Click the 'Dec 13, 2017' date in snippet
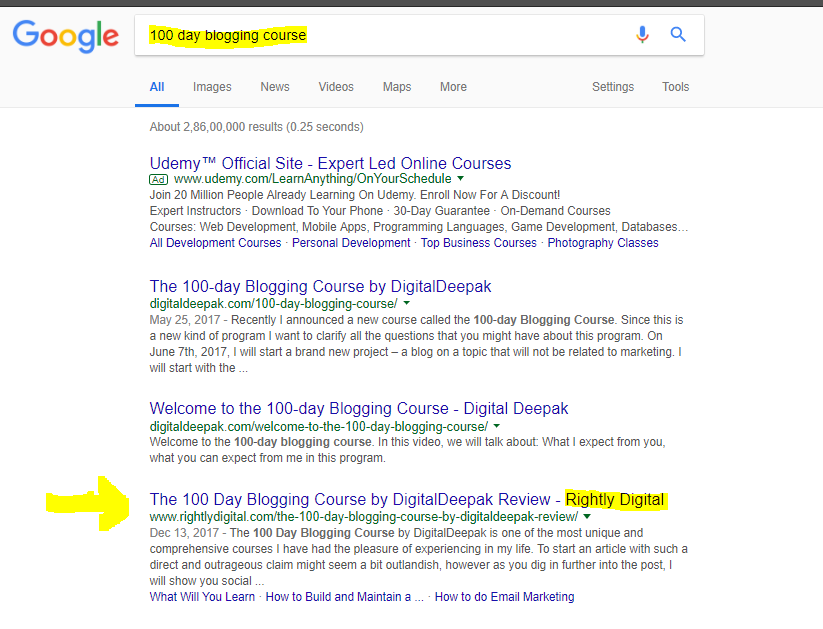Viewport: 823px width, 629px height. tap(184, 533)
